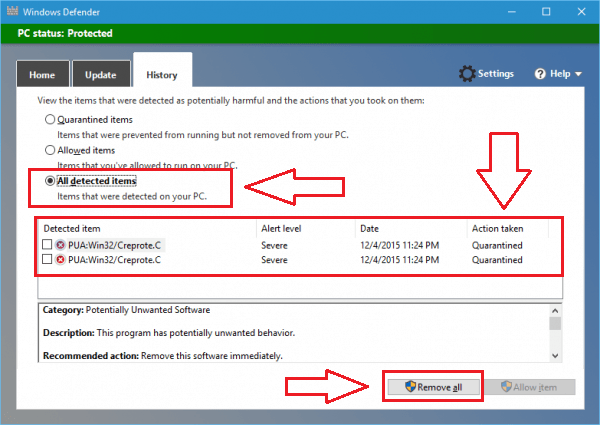
Task: Click the Windows Defender castle icon in title bar
Action: point(12,11)
